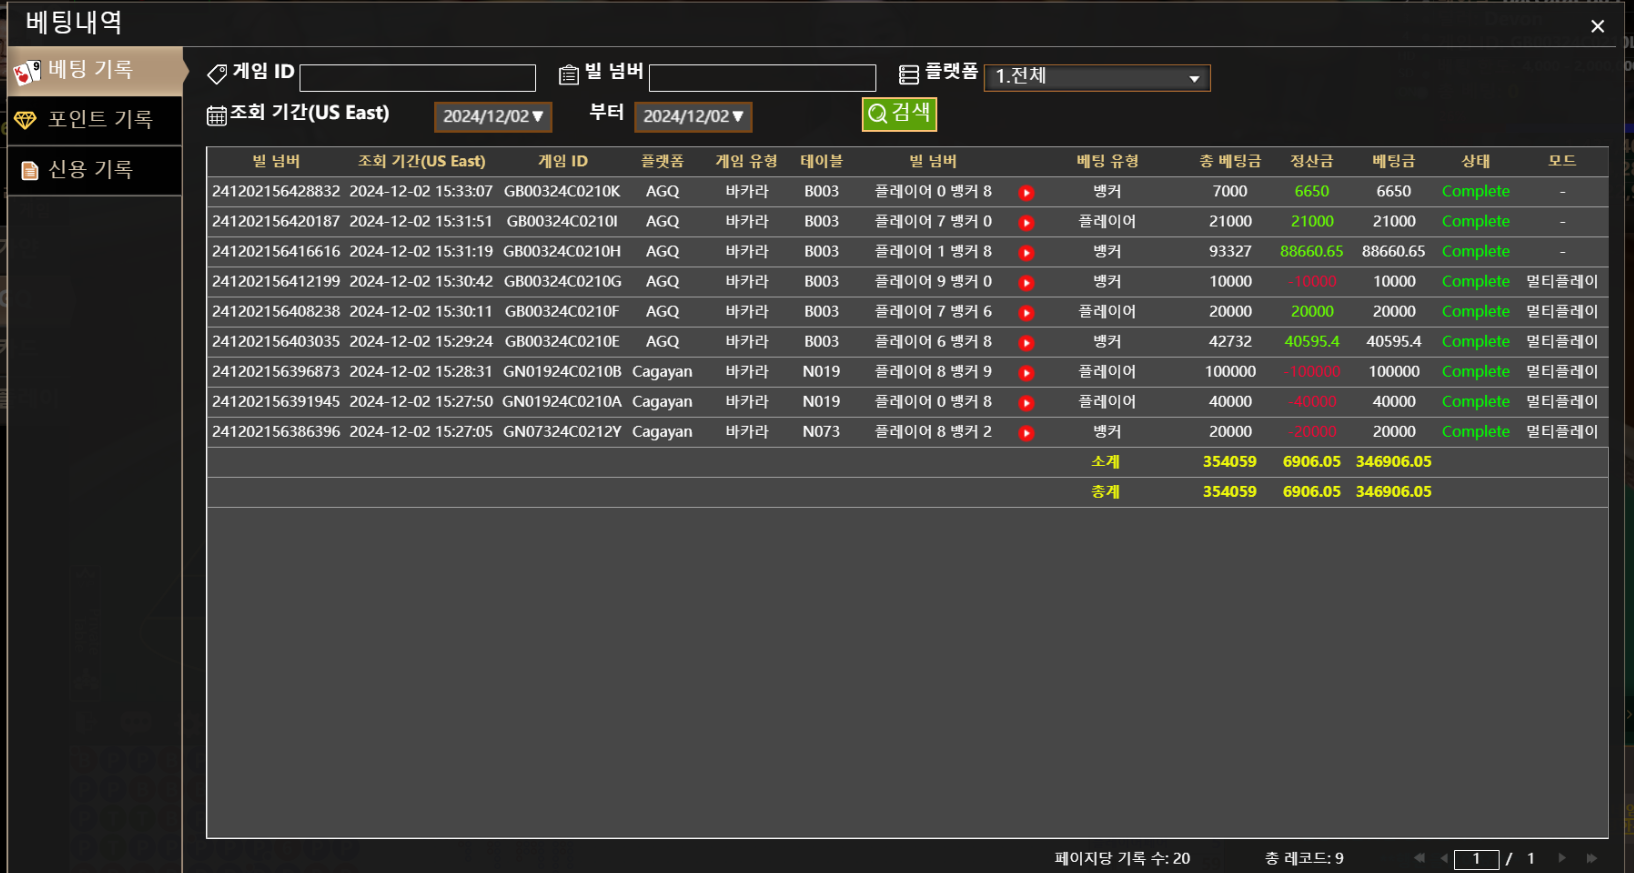Click 모드 column header

(x=1562, y=161)
